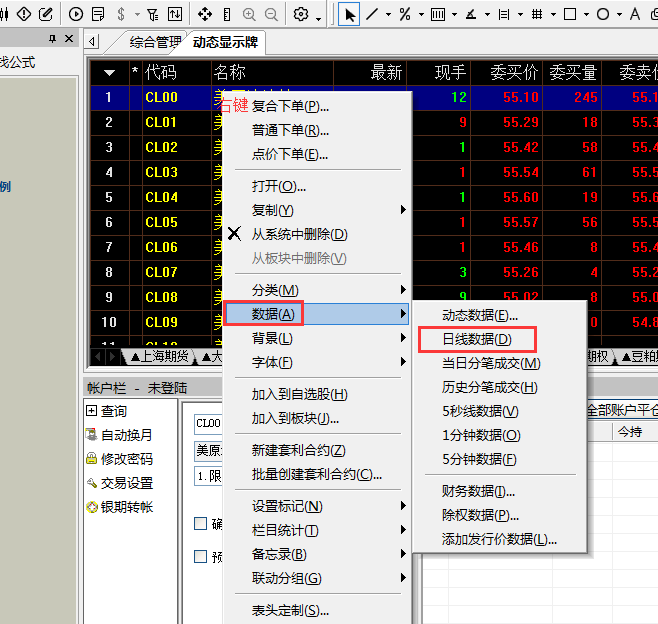The width and height of the screenshot is (658, 624).
Task: Select the text 'A' annotation tool
Action: coord(635,14)
